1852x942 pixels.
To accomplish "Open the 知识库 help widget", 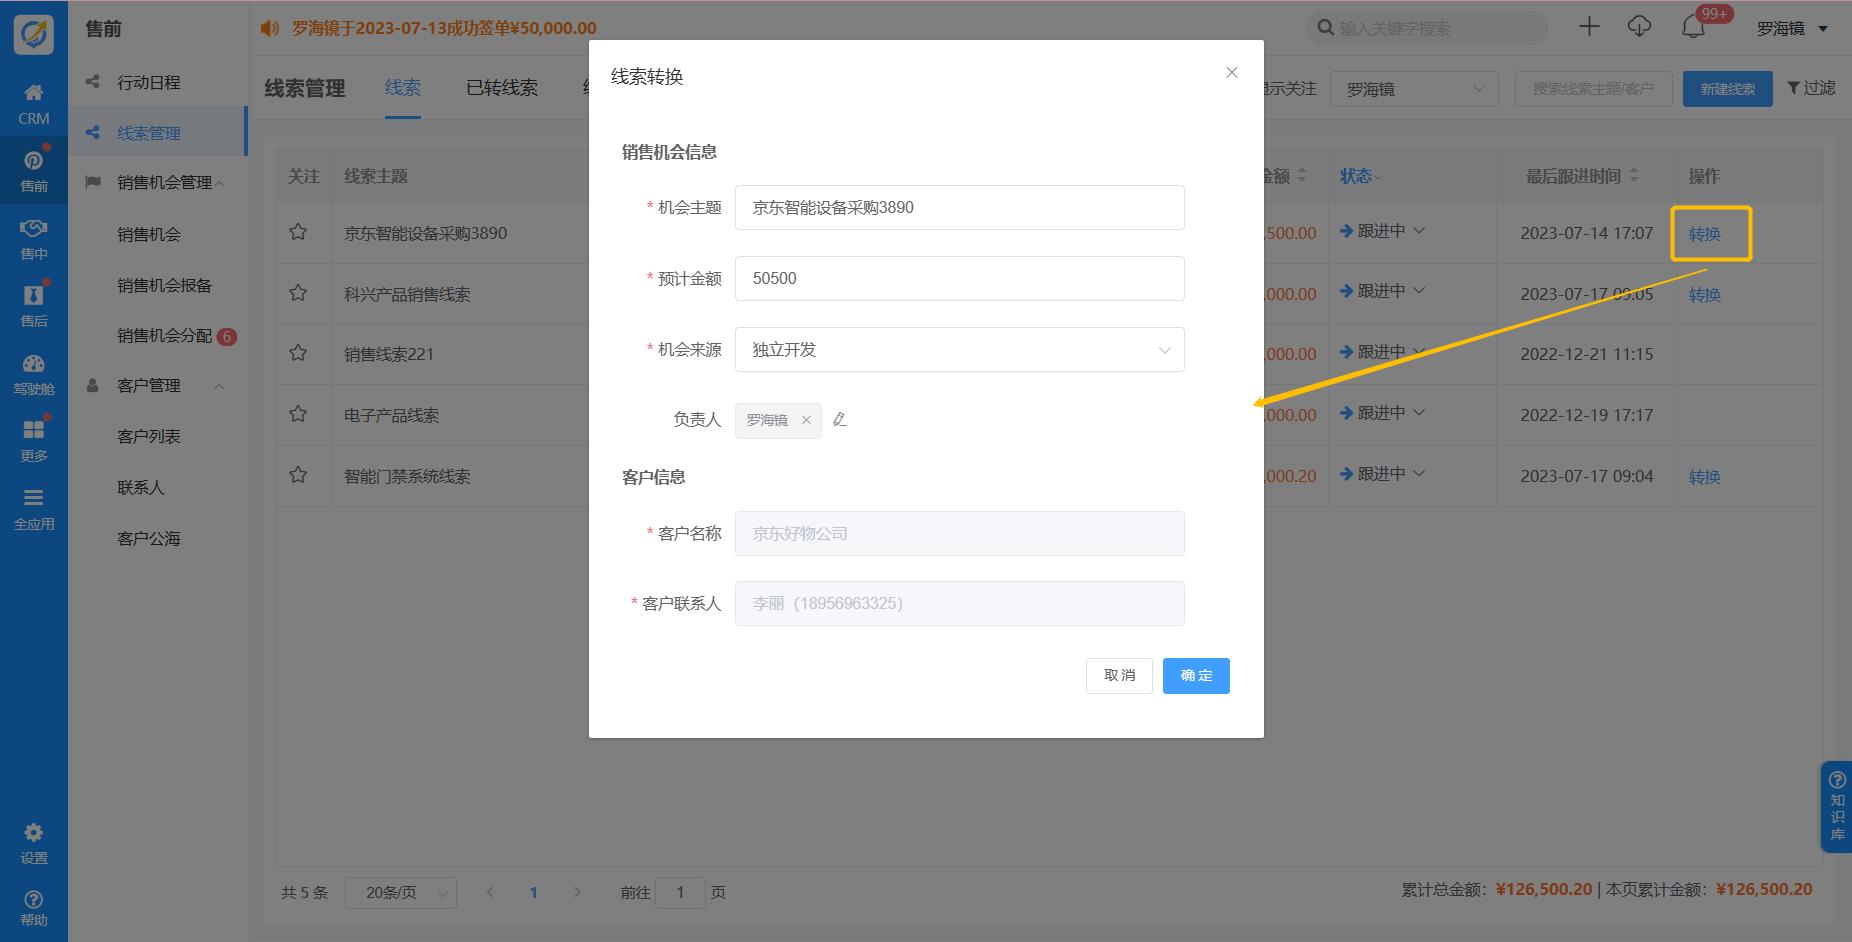I will coord(1836,806).
